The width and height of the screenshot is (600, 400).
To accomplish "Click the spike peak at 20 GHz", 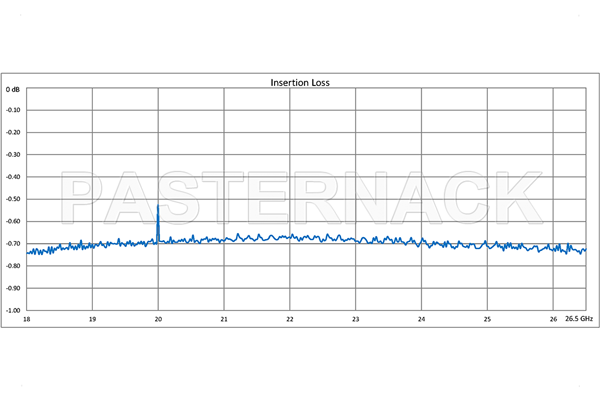I will click(158, 207).
